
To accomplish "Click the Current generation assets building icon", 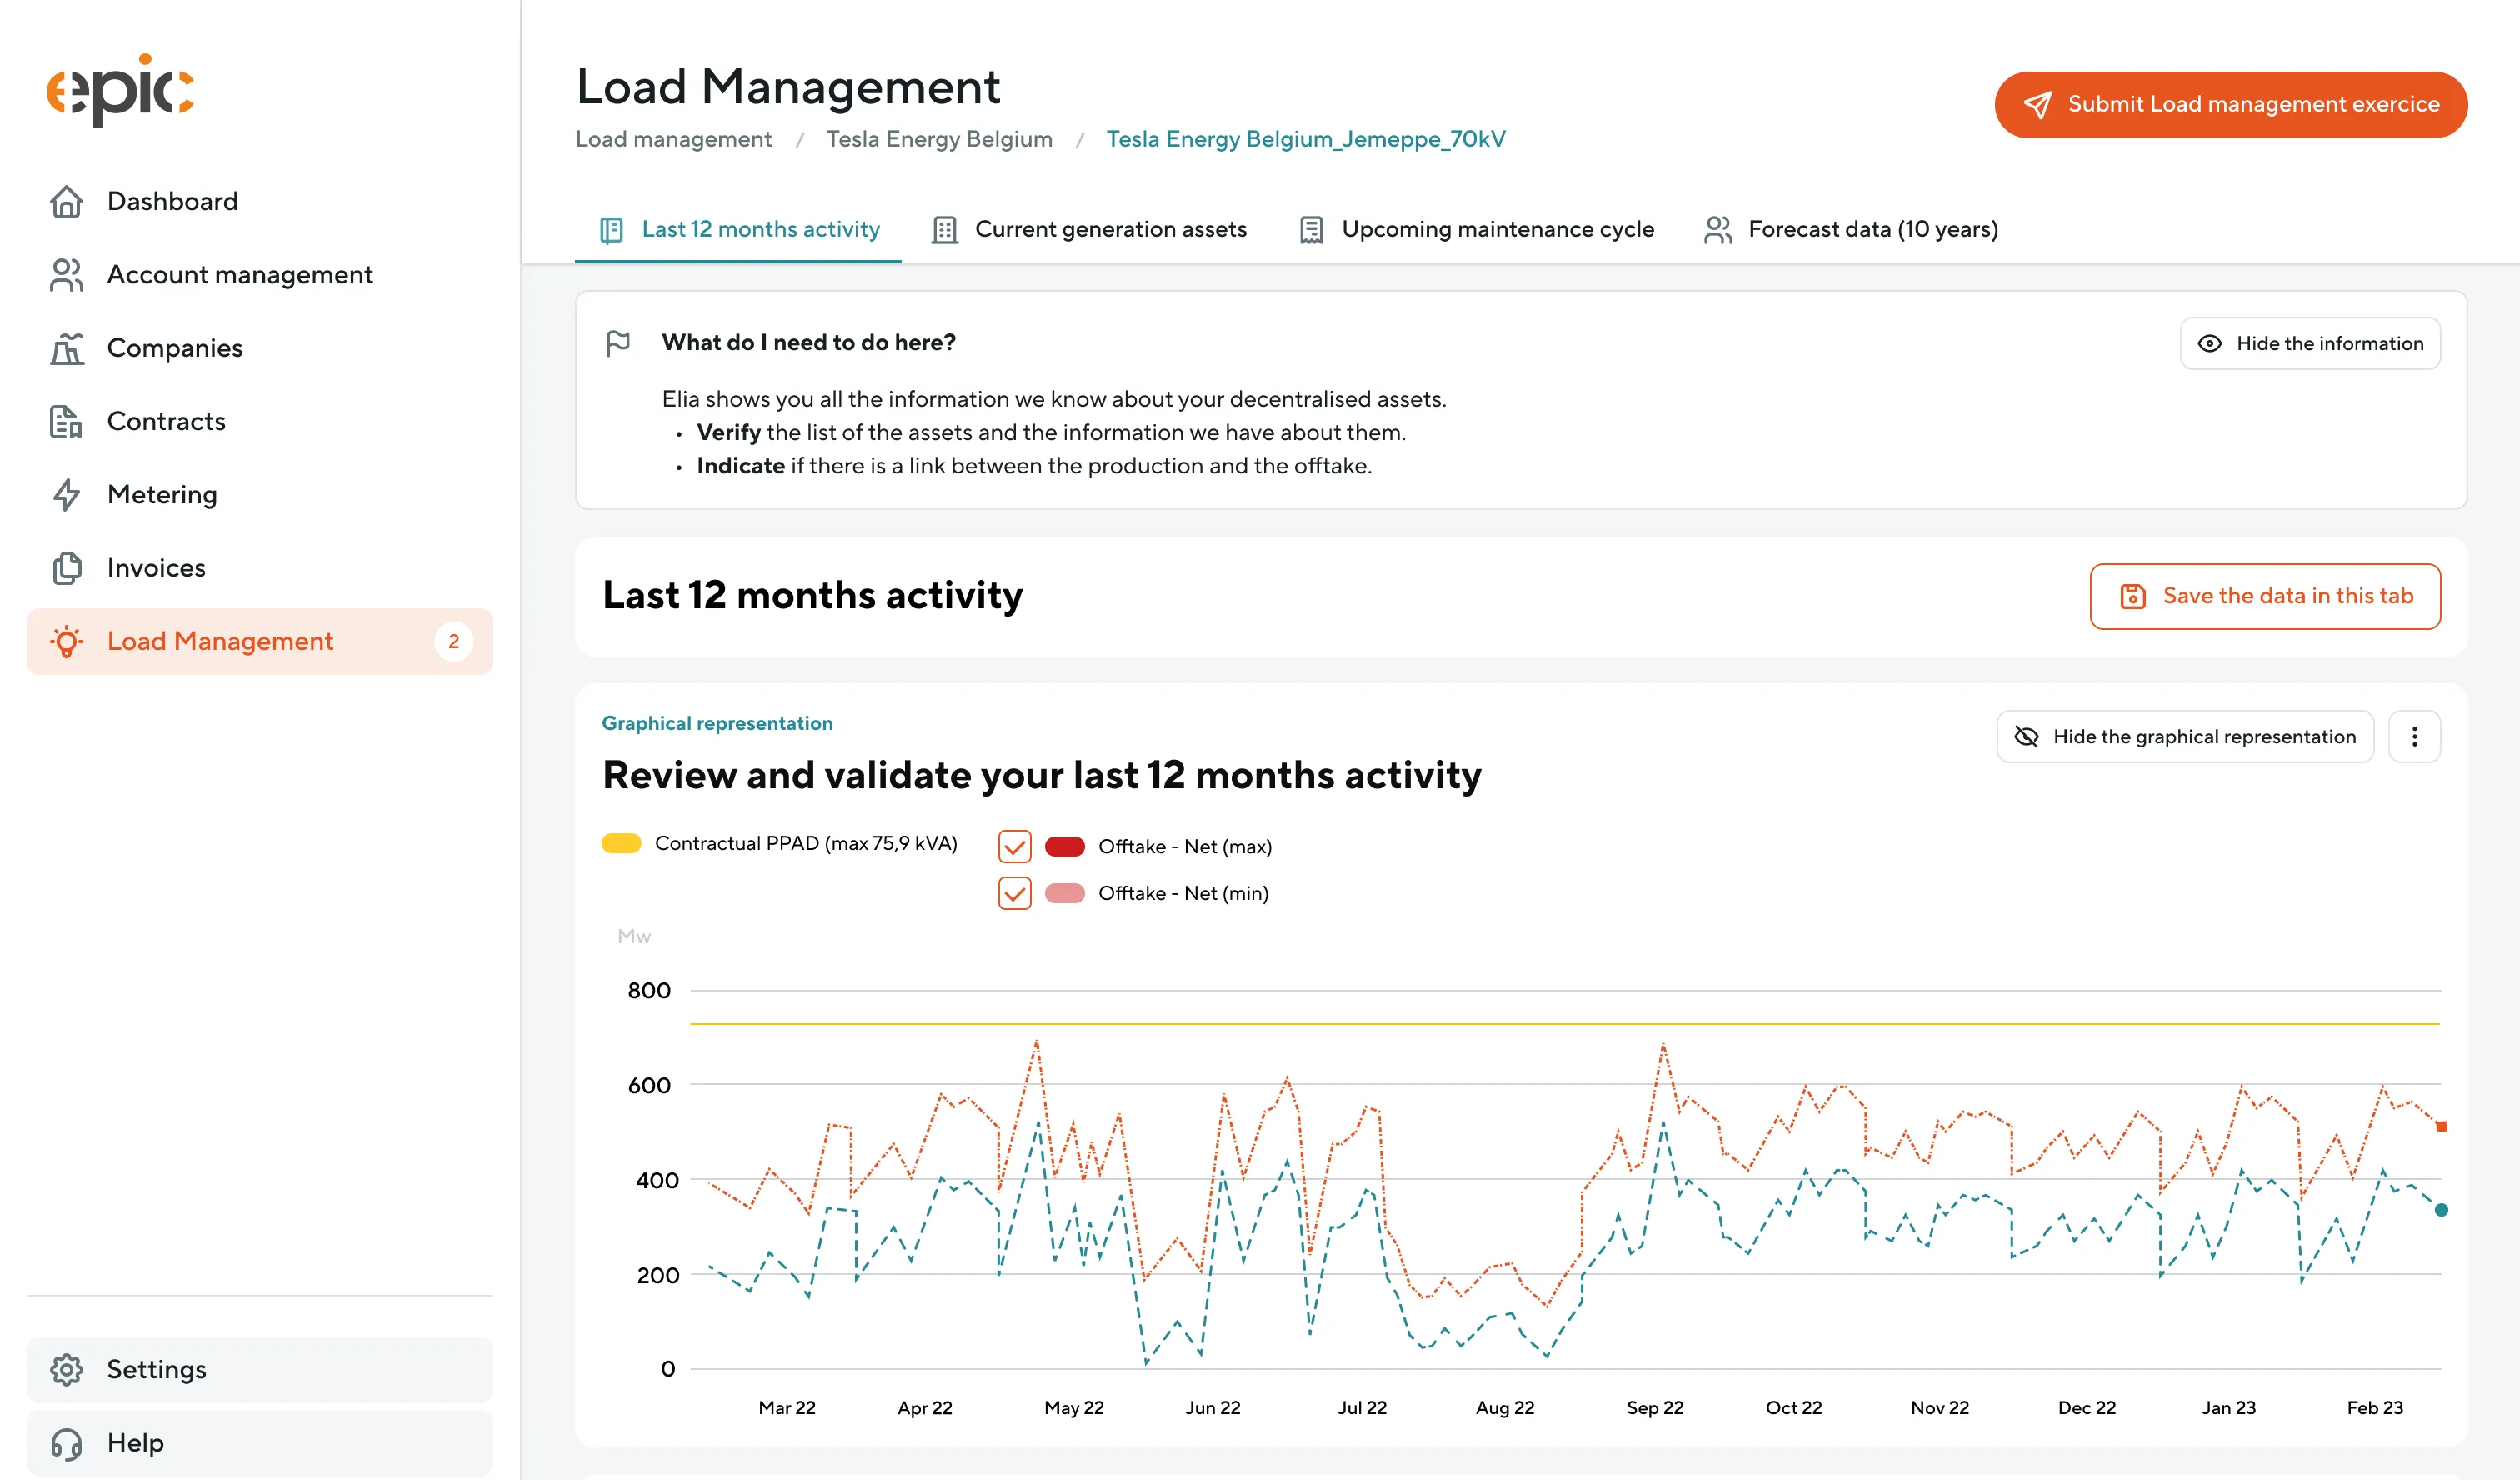I will click(944, 230).
